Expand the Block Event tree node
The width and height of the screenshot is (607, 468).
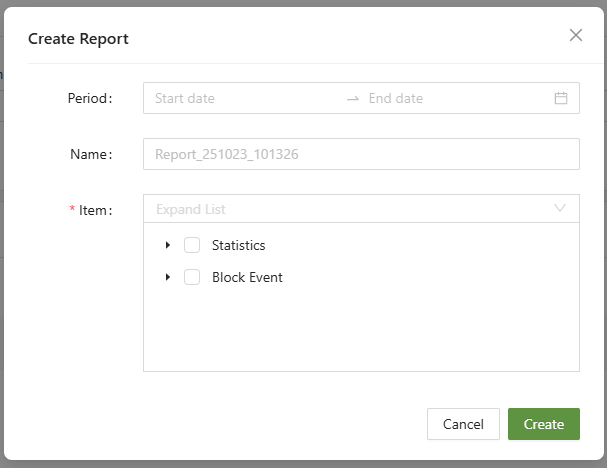(168, 277)
